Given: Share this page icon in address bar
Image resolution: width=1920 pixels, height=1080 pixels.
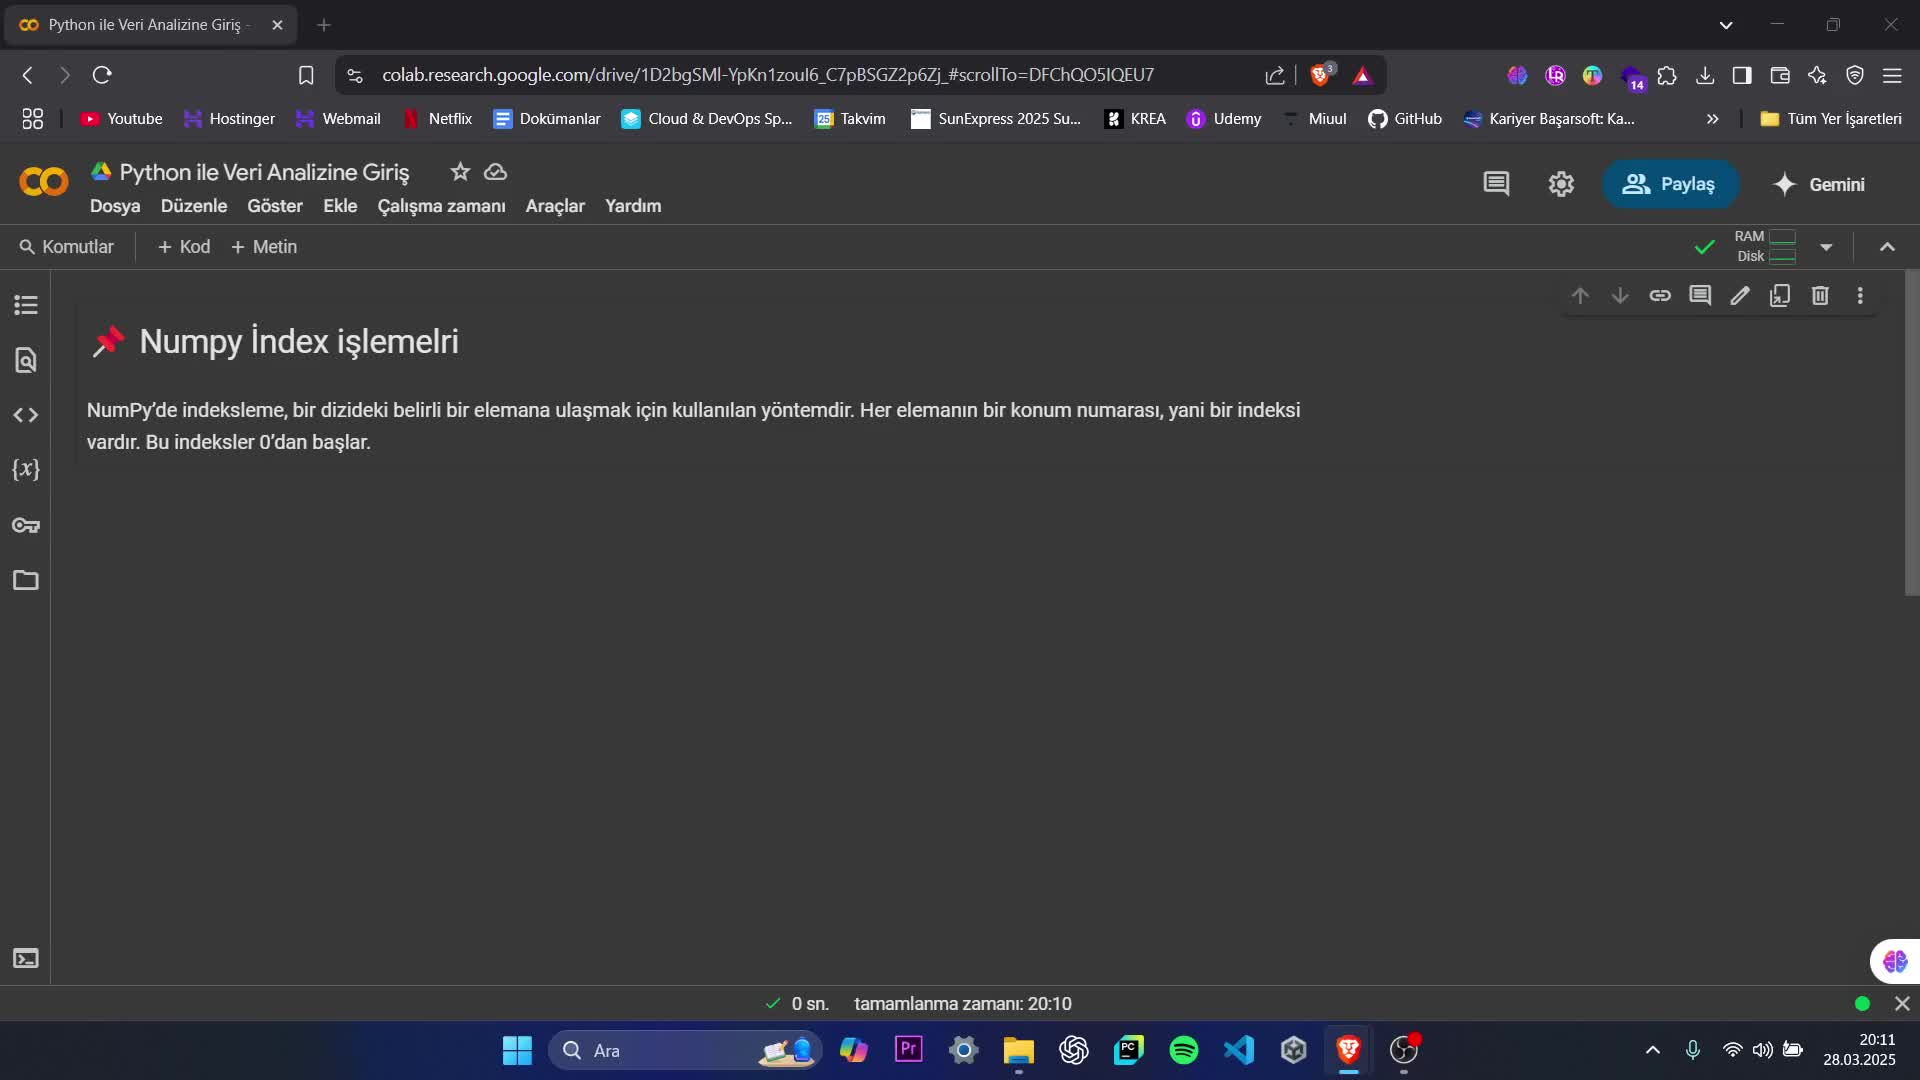Looking at the screenshot, I should [1274, 75].
